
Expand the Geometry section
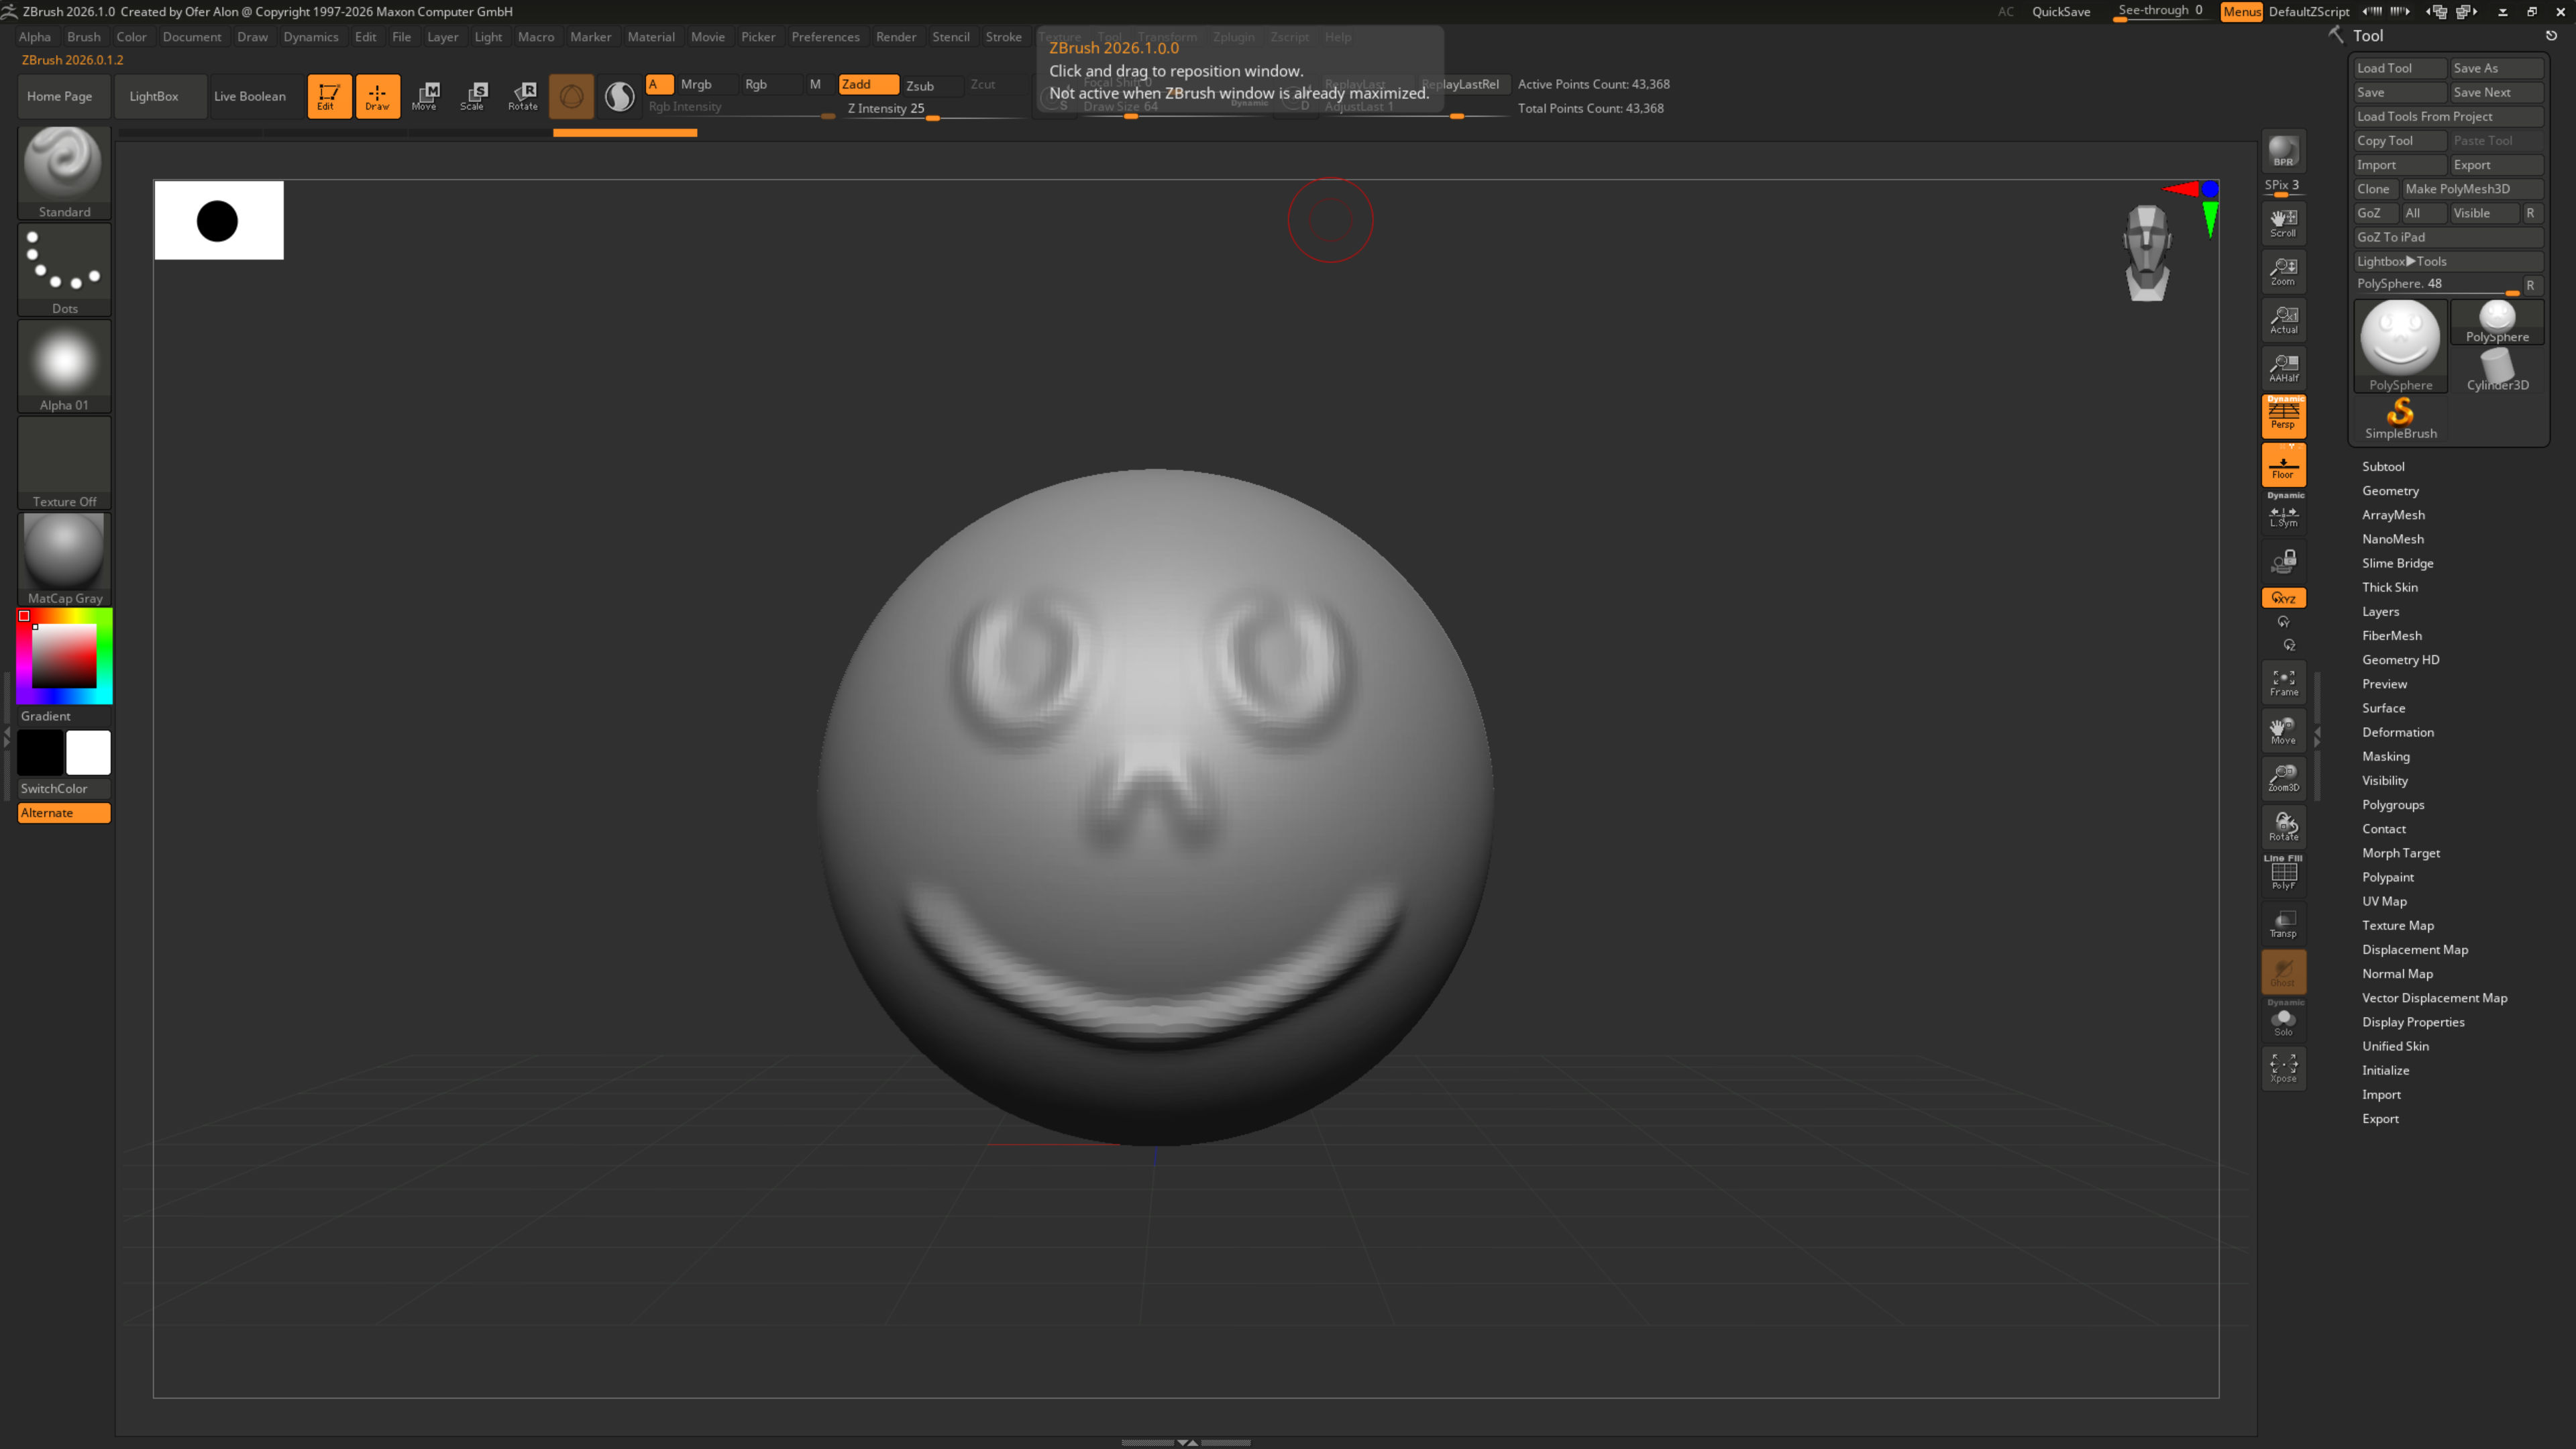[2390, 491]
